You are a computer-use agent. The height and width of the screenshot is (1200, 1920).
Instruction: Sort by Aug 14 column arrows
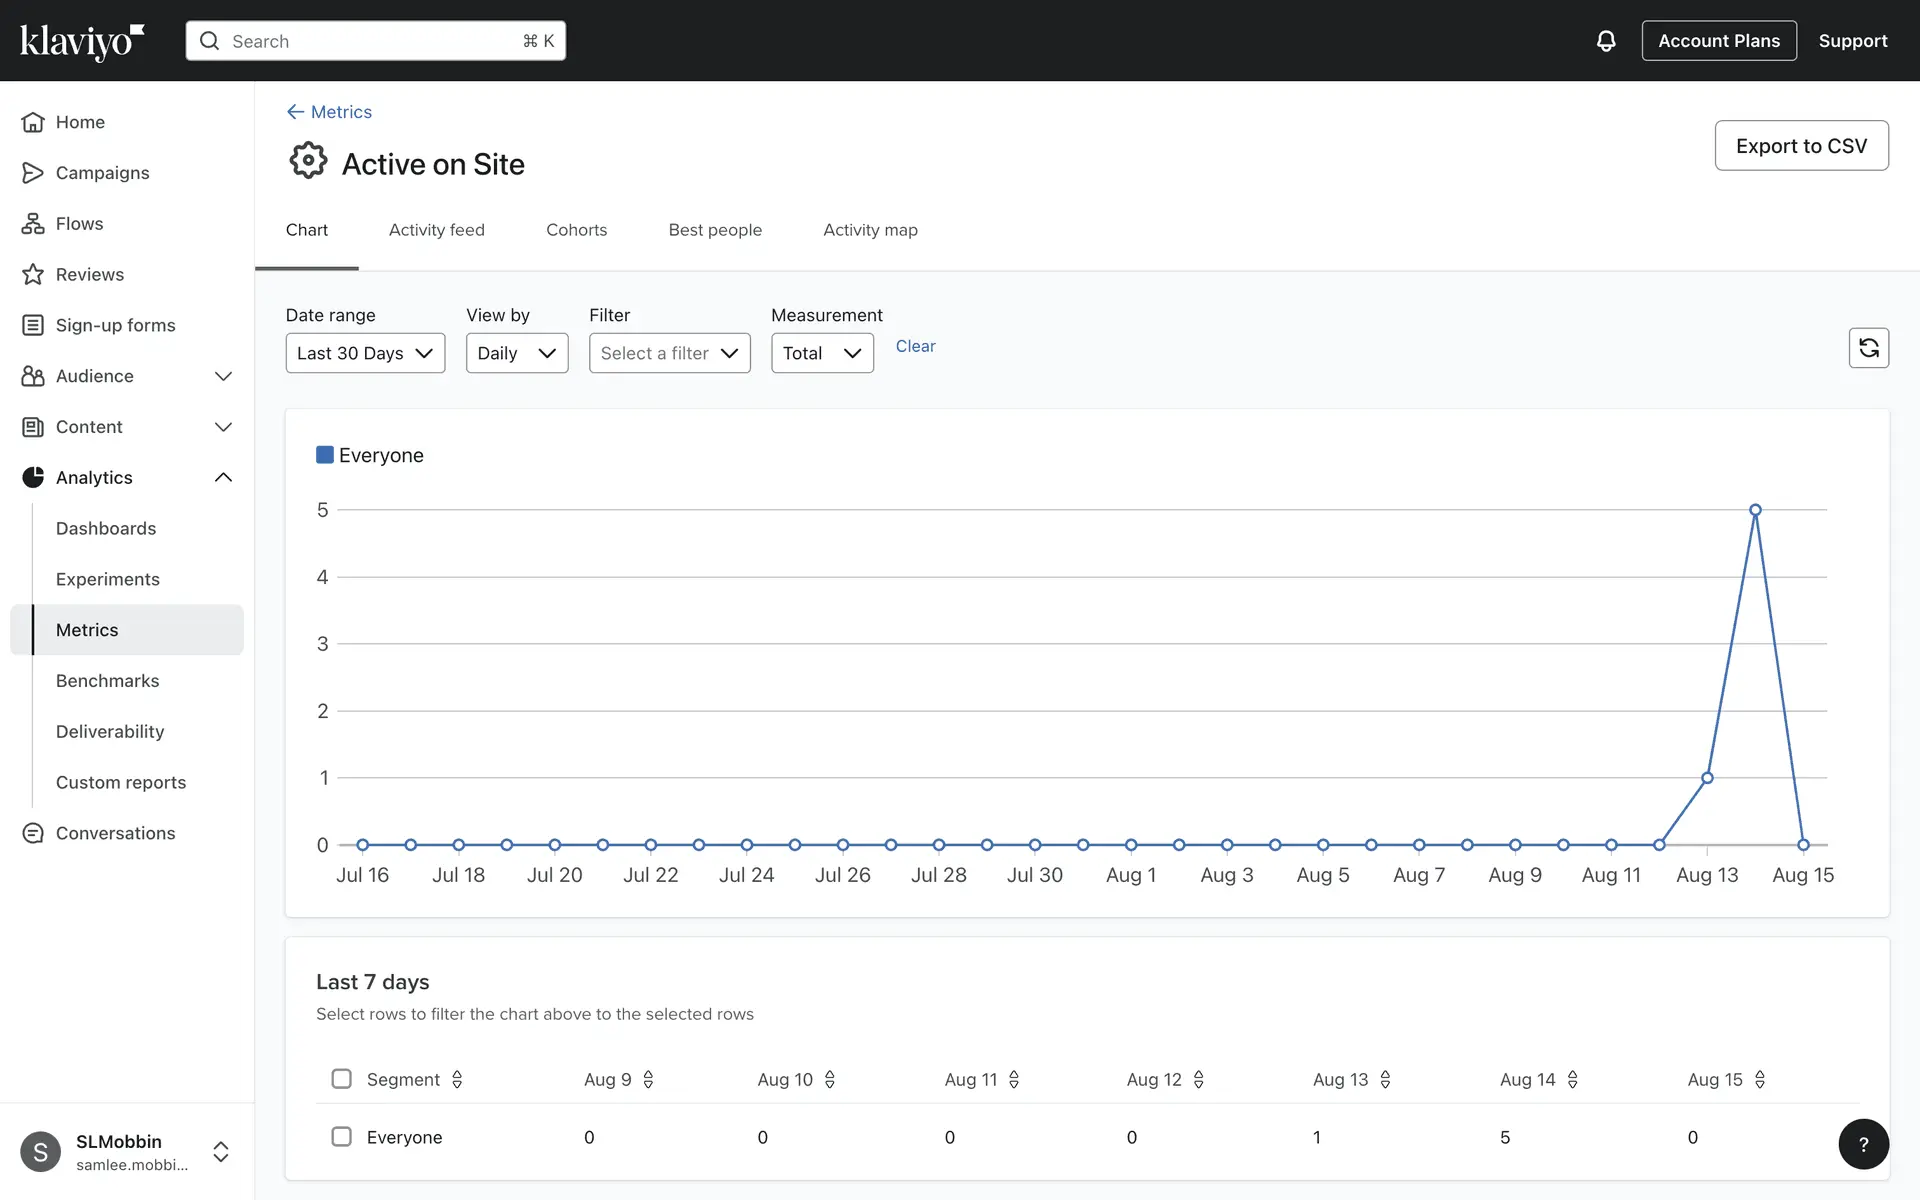(x=1572, y=1079)
